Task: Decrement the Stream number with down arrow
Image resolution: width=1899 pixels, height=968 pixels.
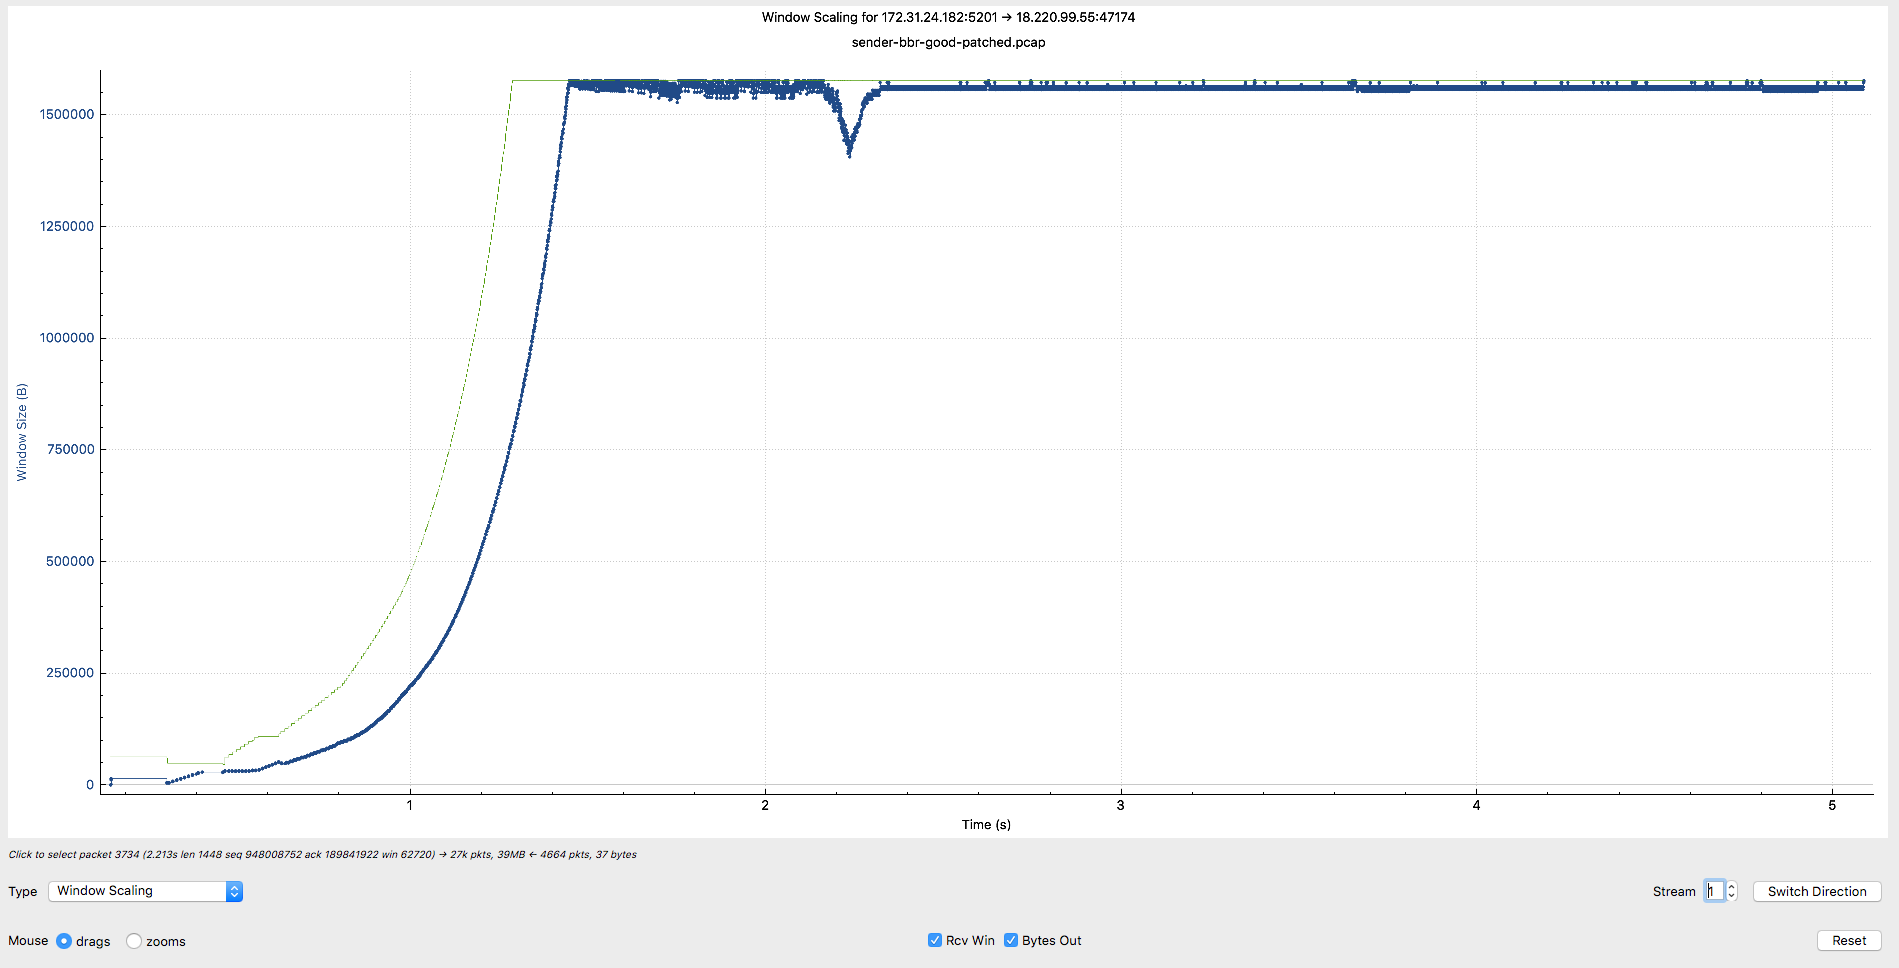Action: (x=1732, y=896)
